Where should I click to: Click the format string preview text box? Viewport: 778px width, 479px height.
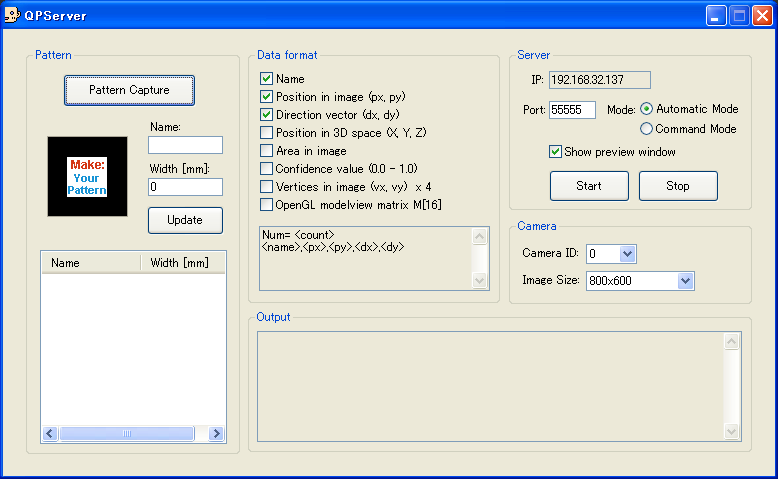[366, 259]
